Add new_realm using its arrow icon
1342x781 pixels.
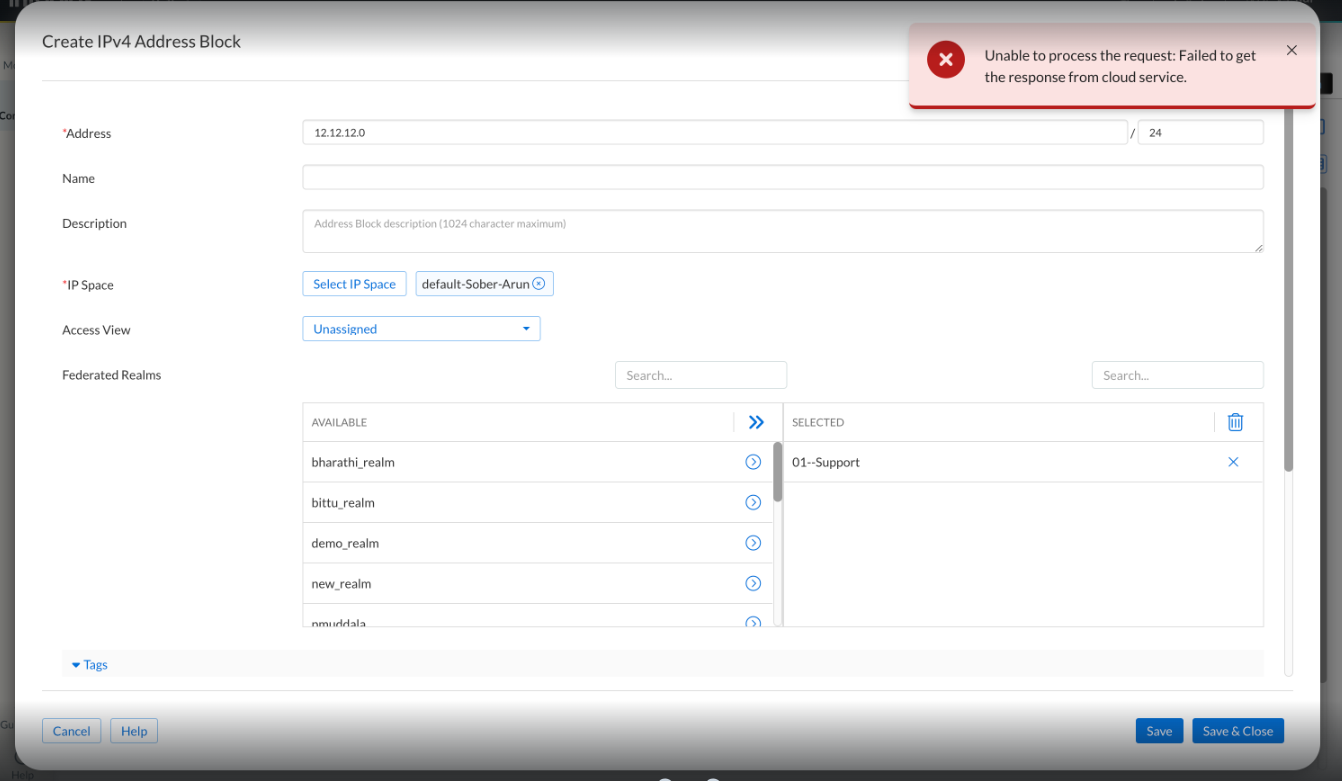(753, 584)
